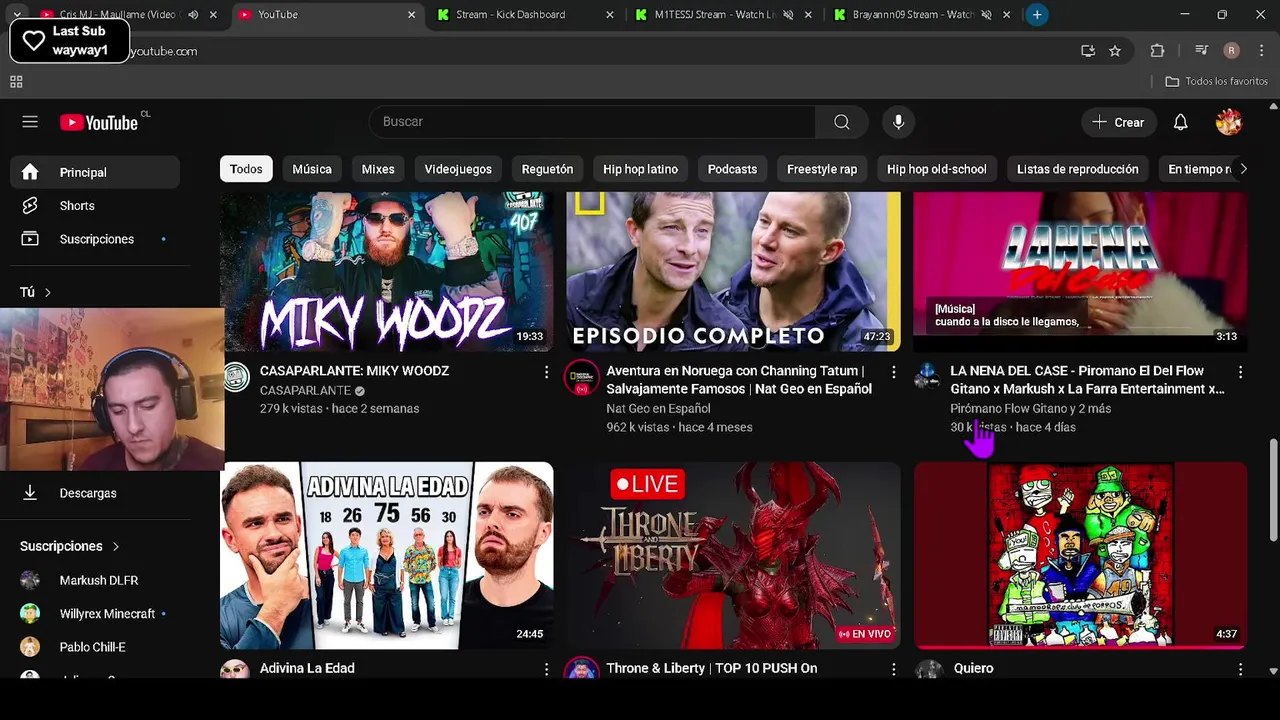Open the CASAPARLANTE channel avatar
The width and height of the screenshot is (1280, 720).
[x=236, y=377]
